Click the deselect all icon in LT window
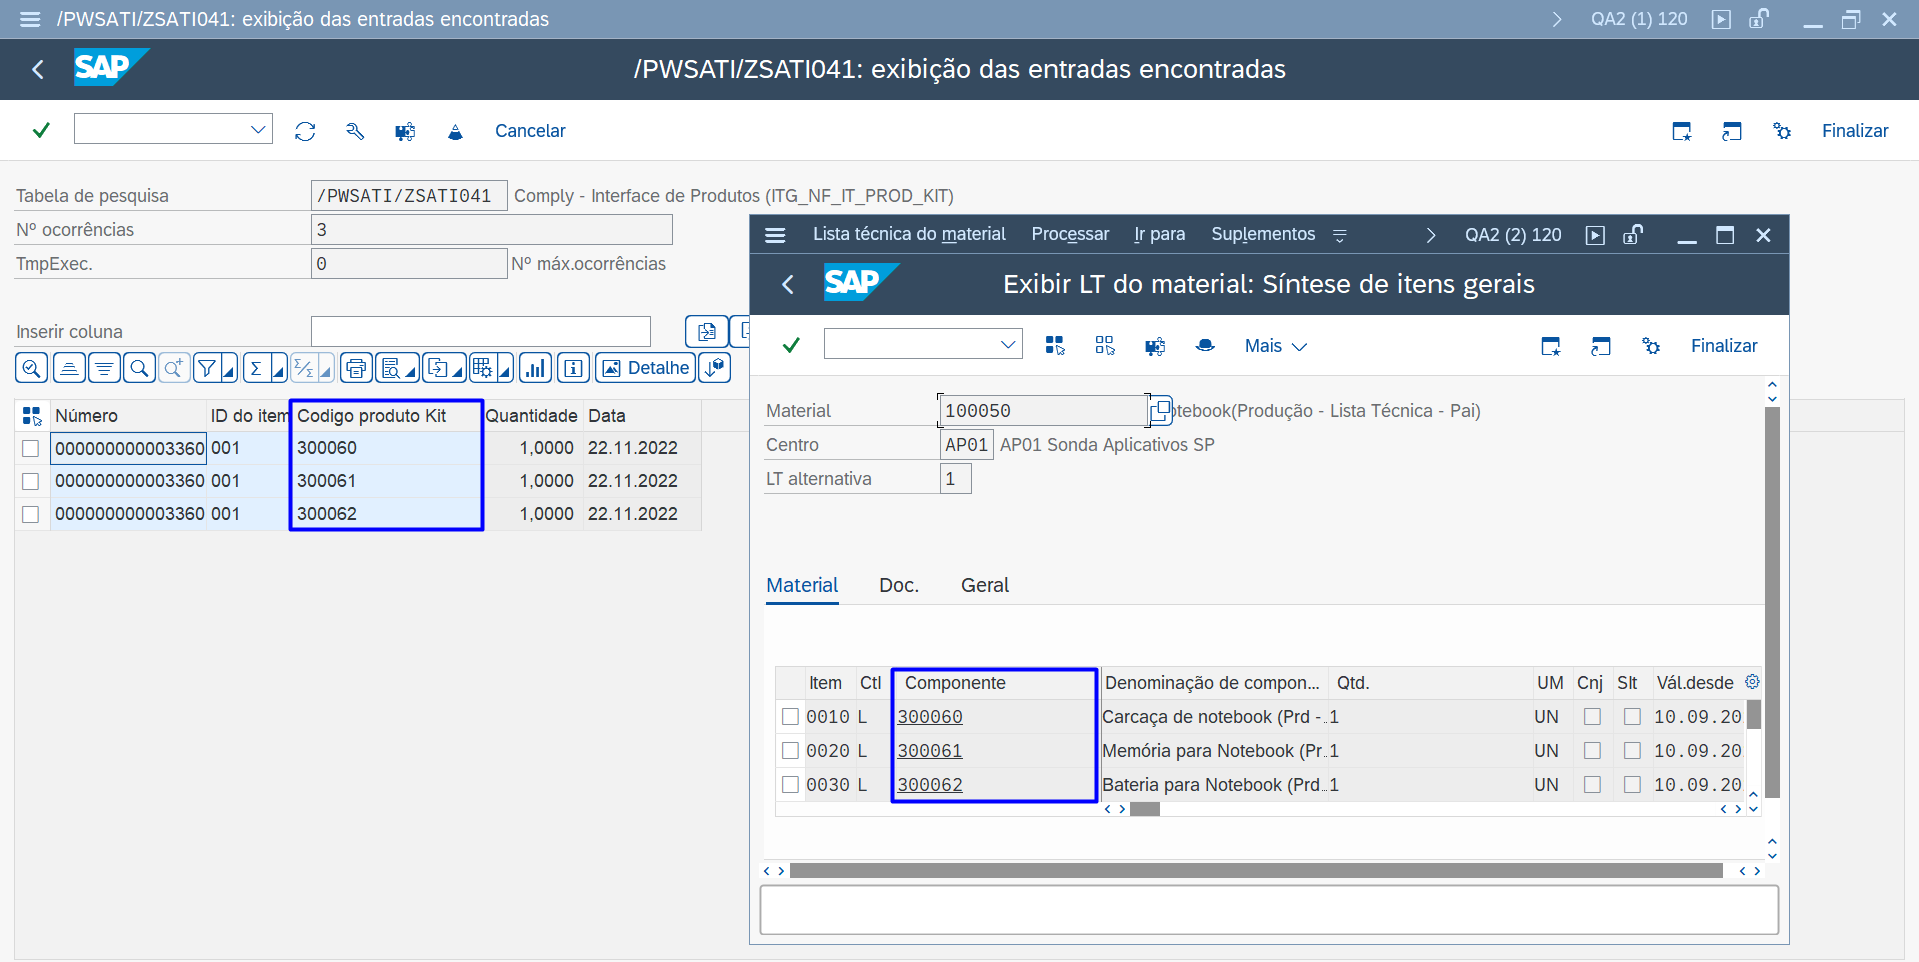Image resolution: width=1919 pixels, height=962 pixels. pyautogui.click(x=1105, y=346)
